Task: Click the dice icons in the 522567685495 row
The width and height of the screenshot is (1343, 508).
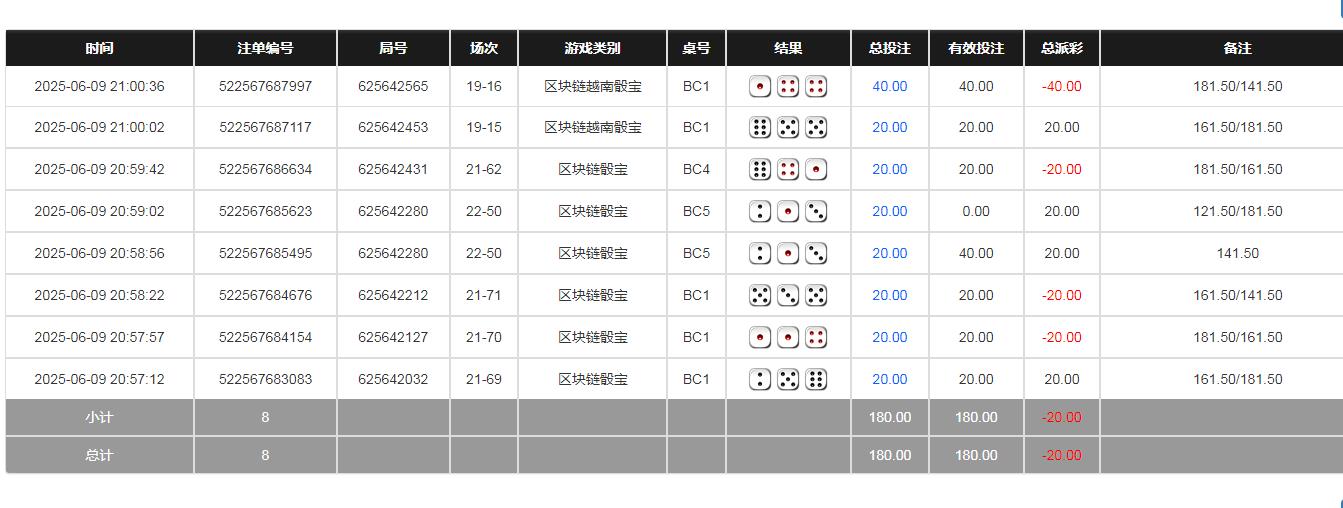Action: (788, 254)
